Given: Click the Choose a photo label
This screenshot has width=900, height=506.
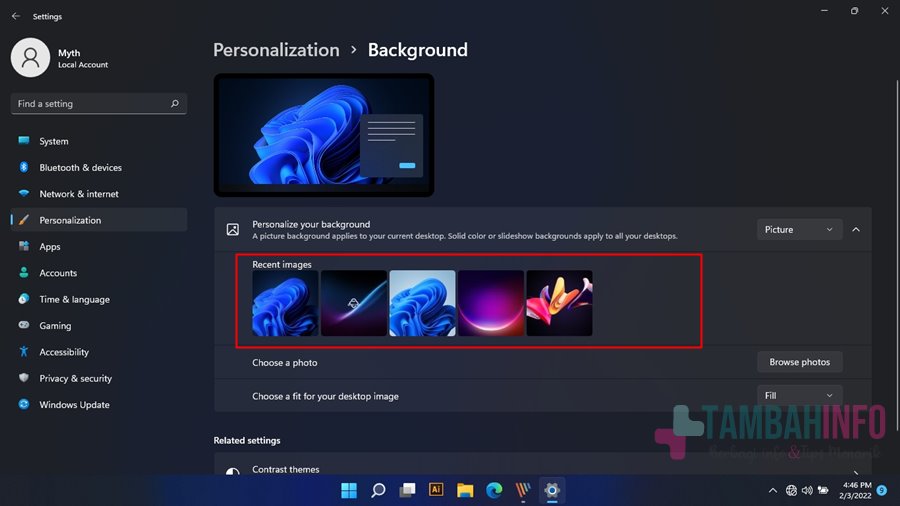Looking at the screenshot, I should click(x=285, y=363).
